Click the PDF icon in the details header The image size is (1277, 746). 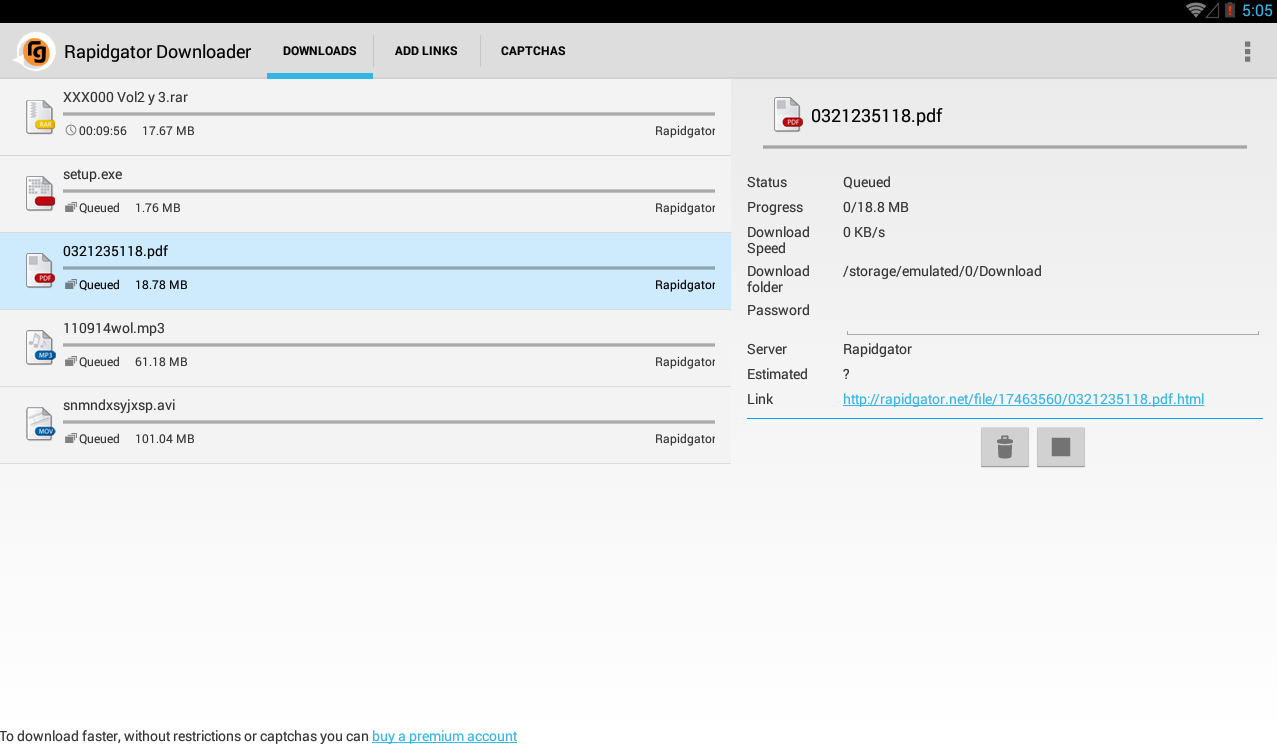pyautogui.click(x=788, y=115)
